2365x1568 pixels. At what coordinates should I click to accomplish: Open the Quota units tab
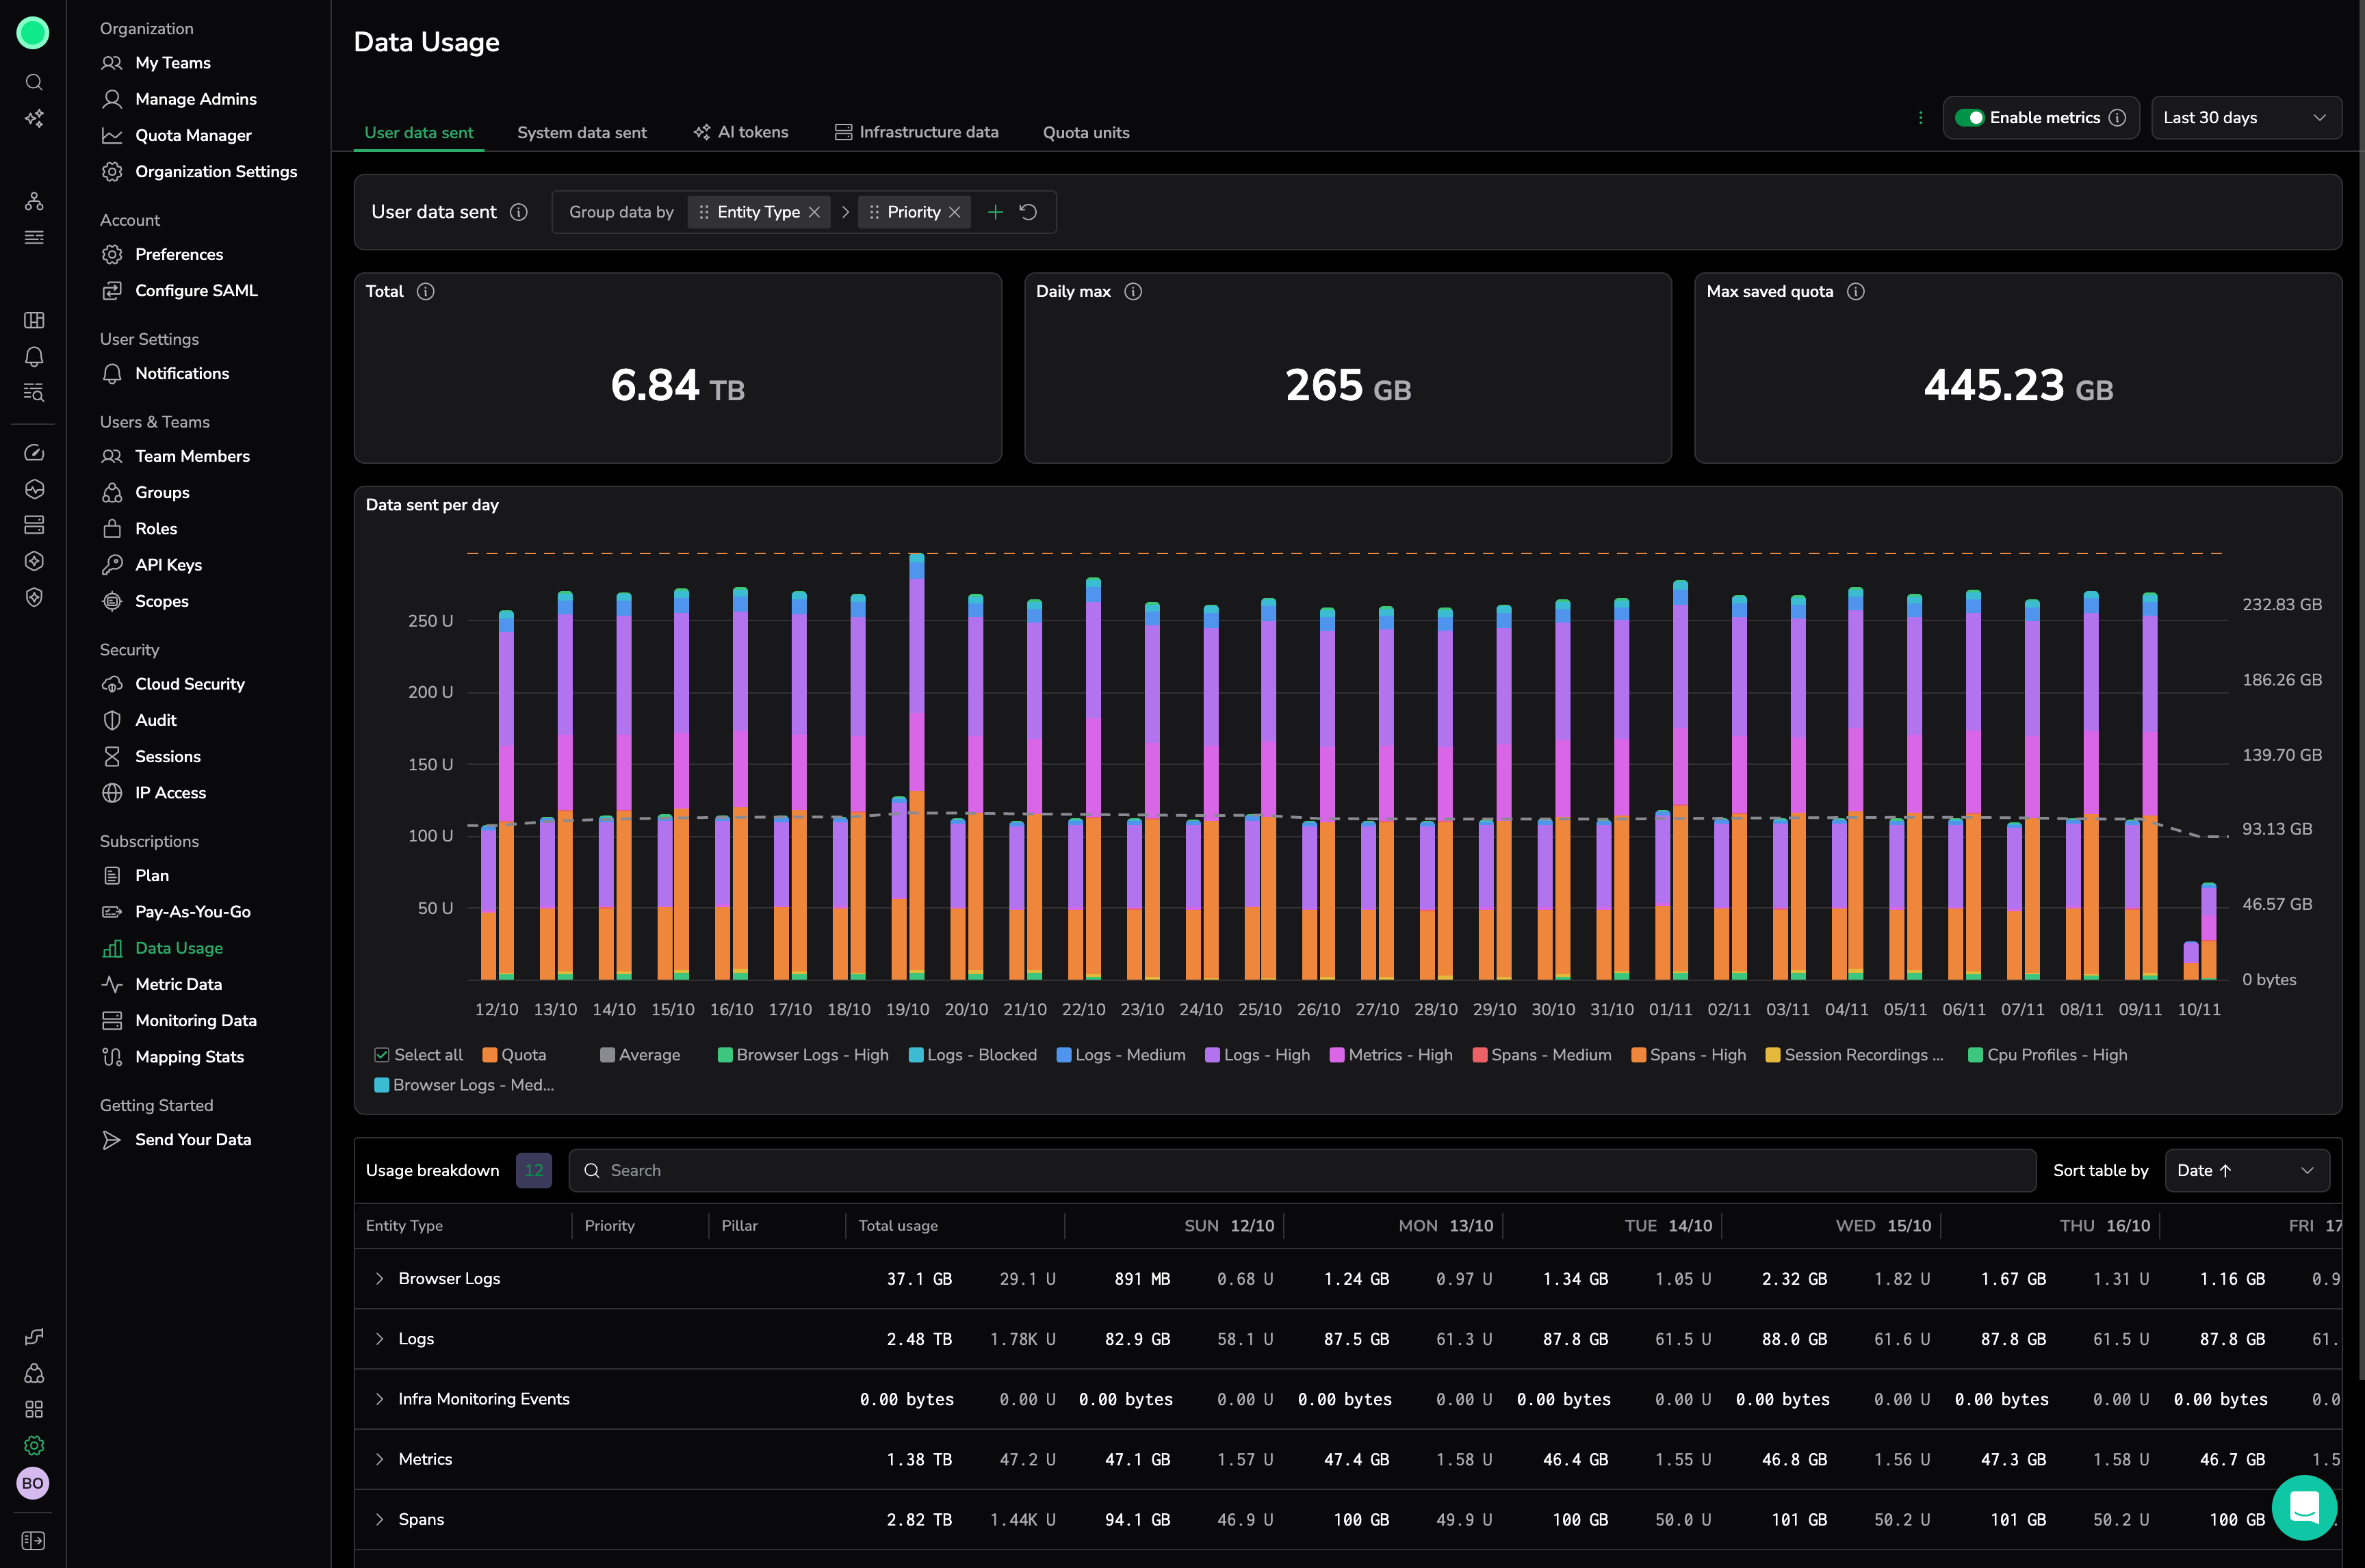[x=1085, y=133]
